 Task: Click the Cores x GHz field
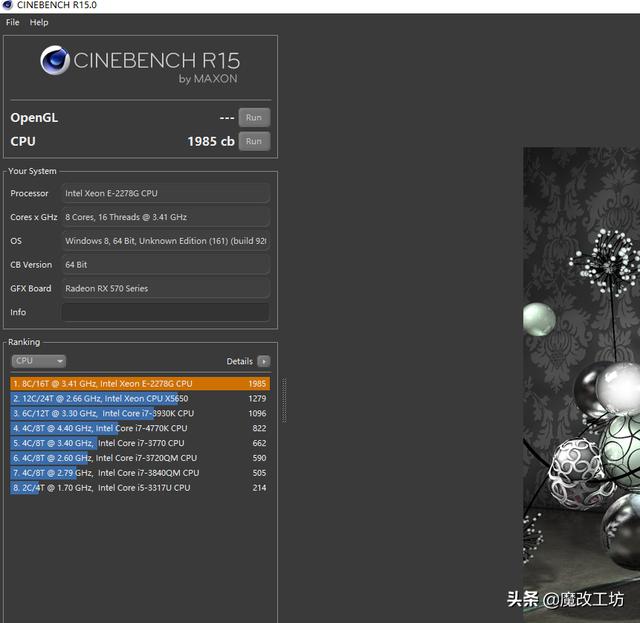point(165,217)
